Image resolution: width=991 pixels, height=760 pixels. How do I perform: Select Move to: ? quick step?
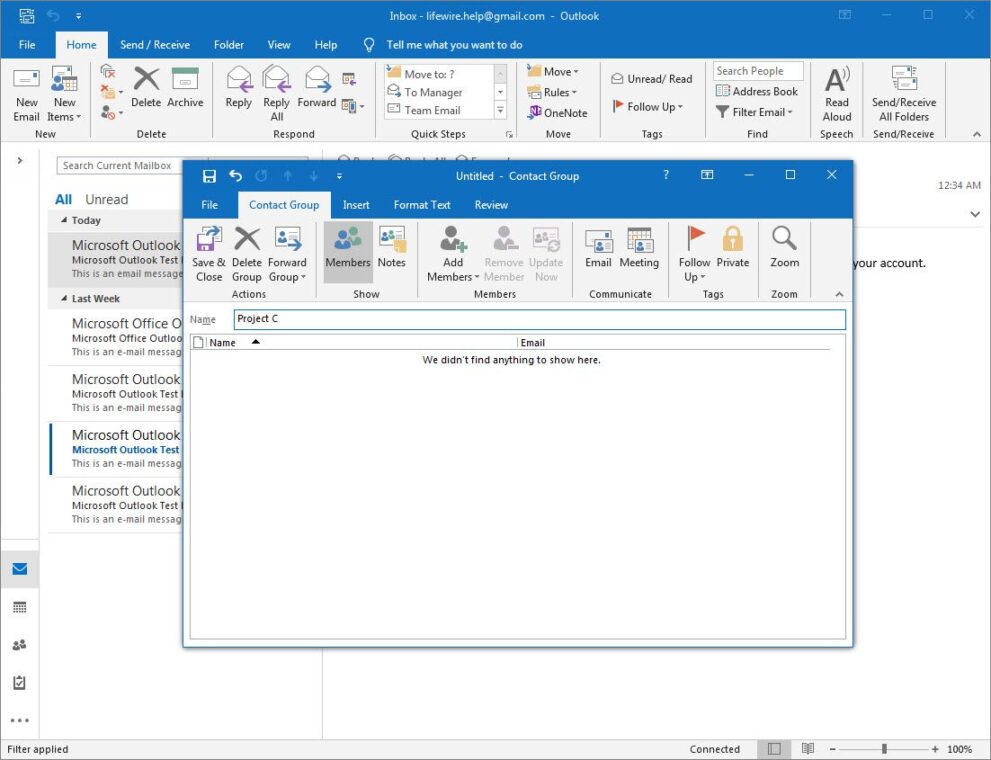click(x=439, y=74)
